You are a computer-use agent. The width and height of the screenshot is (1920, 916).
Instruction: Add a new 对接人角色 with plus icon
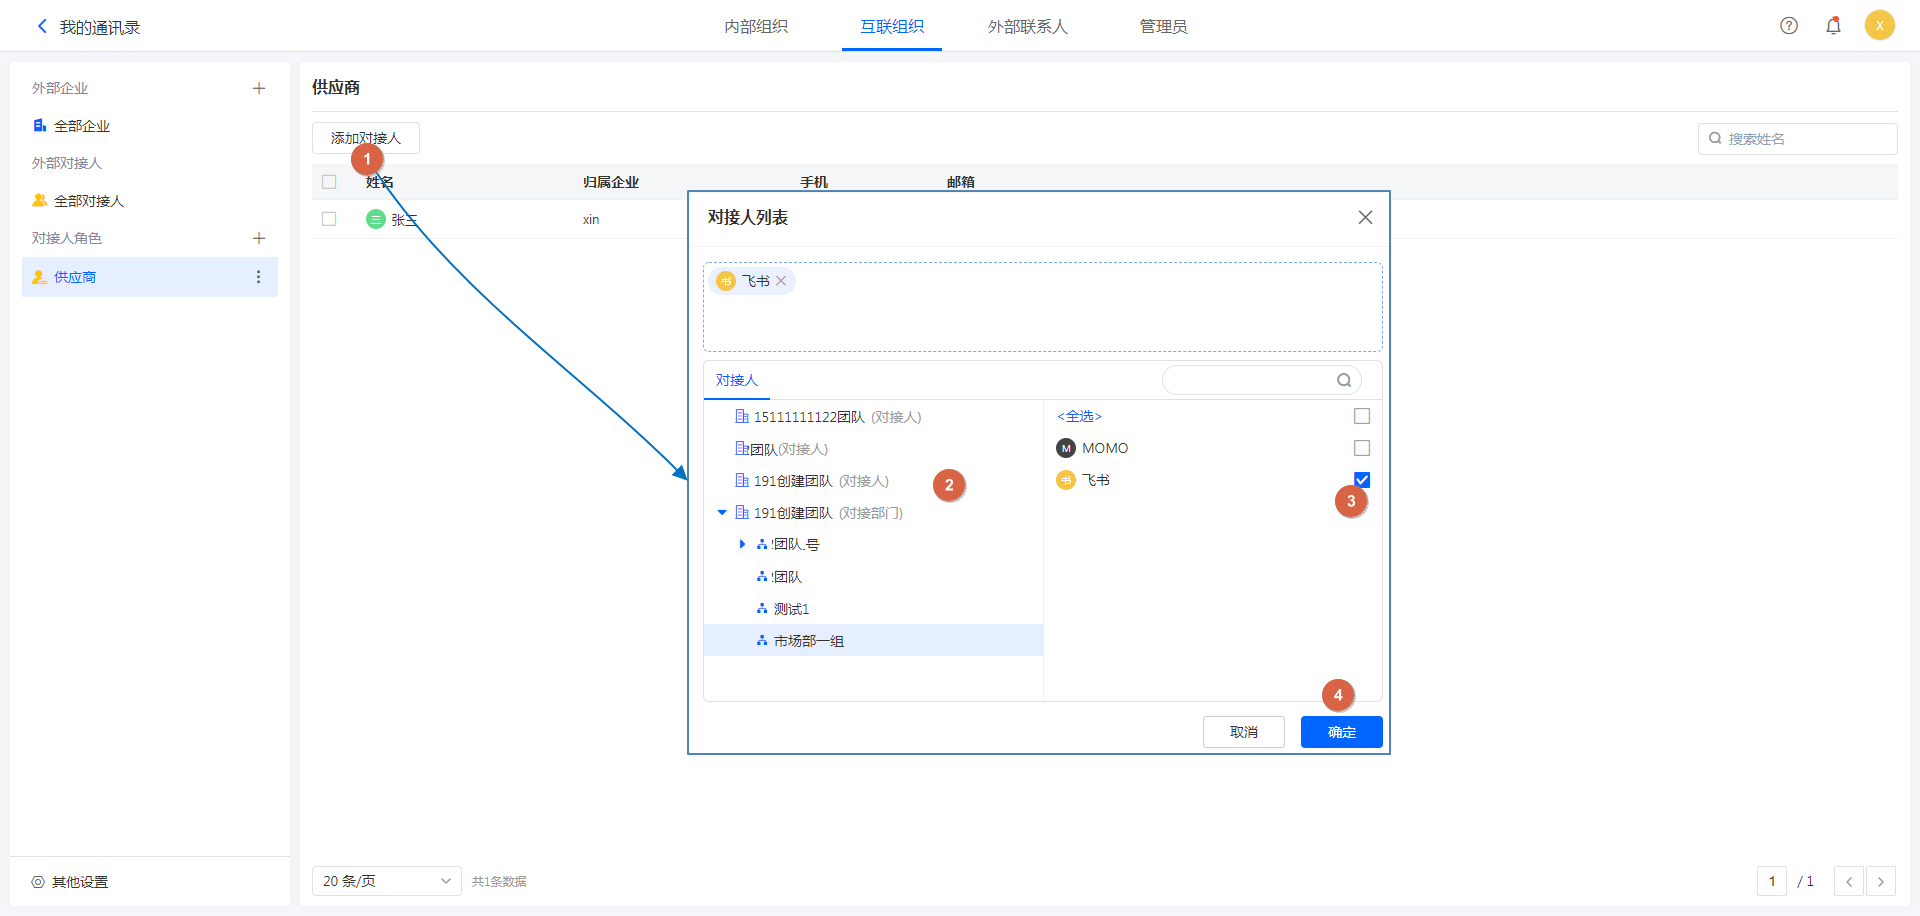[258, 239]
